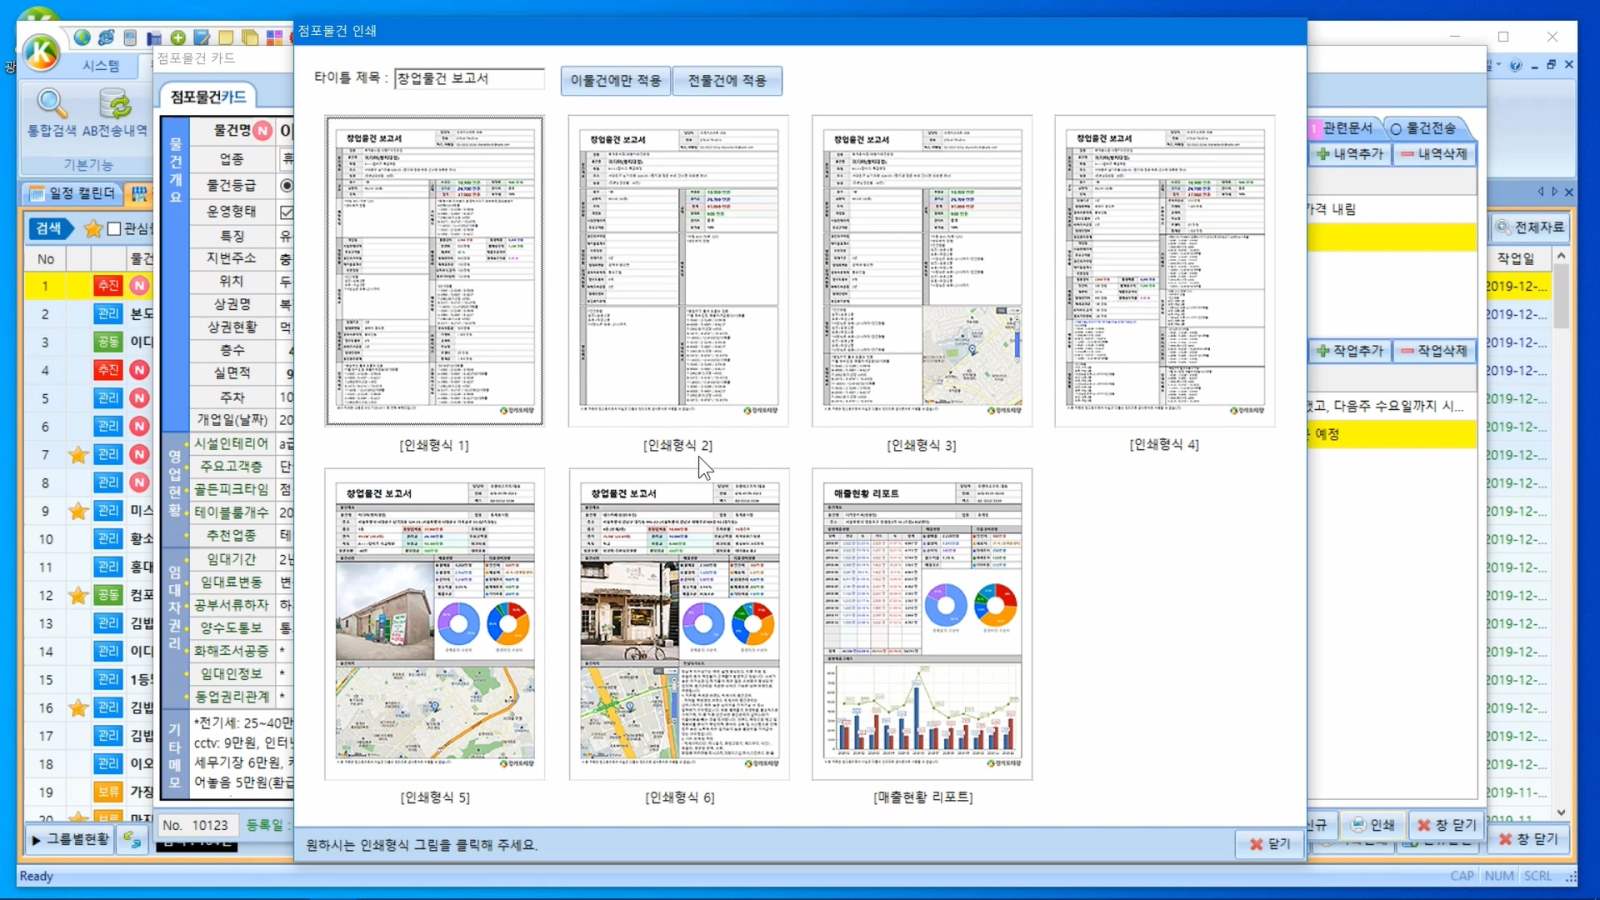This screenshot has width=1600, height=900.
Task: Select the 물건등급 radio button
Action: (287, 185)
